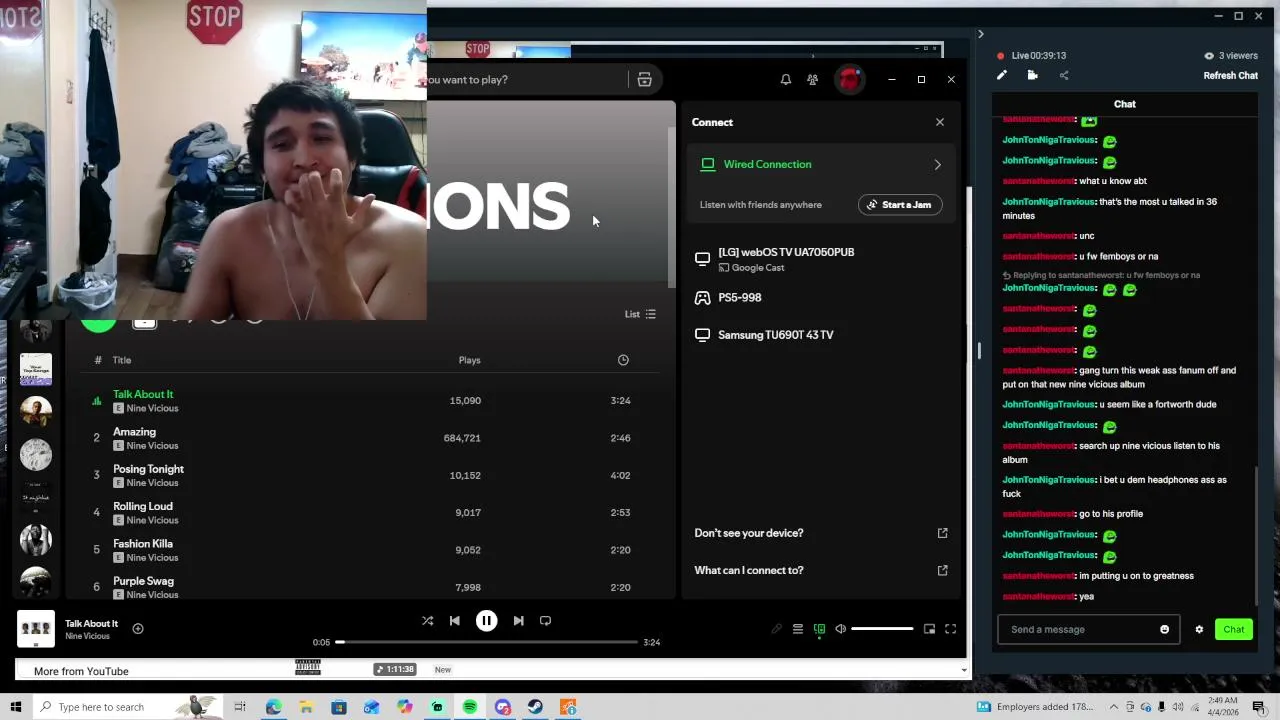Image resolution: width=1280 pixels, height=720 pixels.
Task: Open the Don't see your device link
Action: [821, 533]
